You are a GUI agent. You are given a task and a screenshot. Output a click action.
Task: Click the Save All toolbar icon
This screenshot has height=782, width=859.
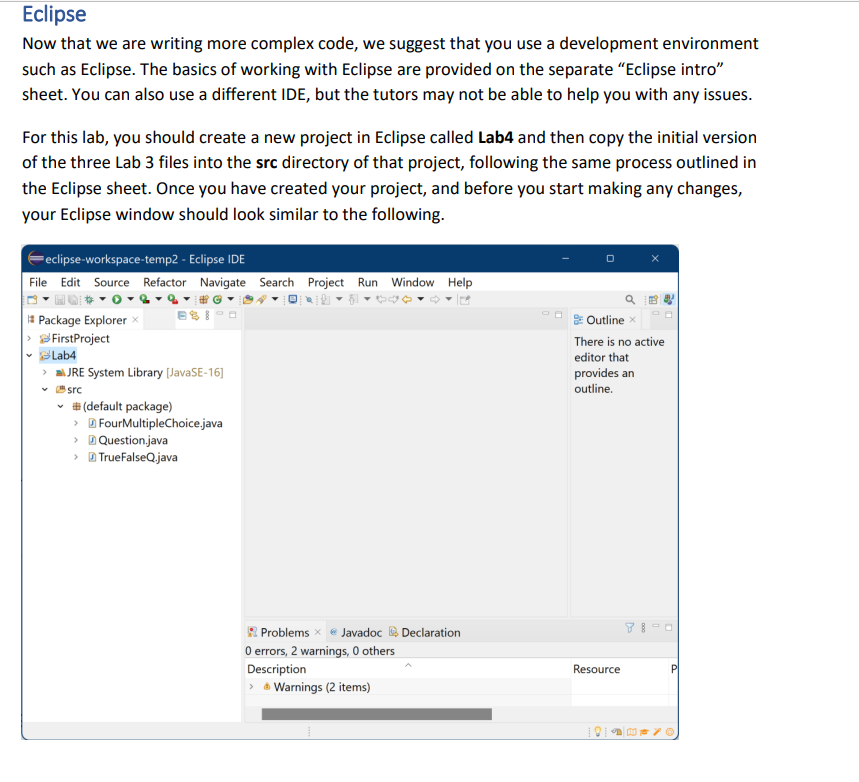73,300
